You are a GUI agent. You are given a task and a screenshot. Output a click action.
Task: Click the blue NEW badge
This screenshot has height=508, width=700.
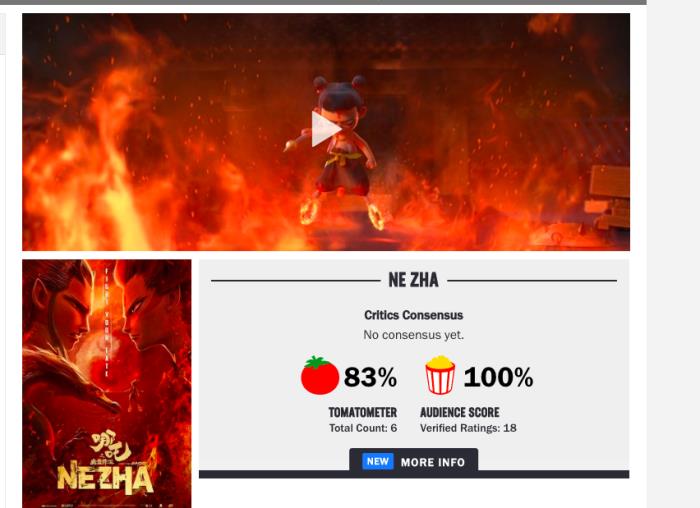point(378,462)
